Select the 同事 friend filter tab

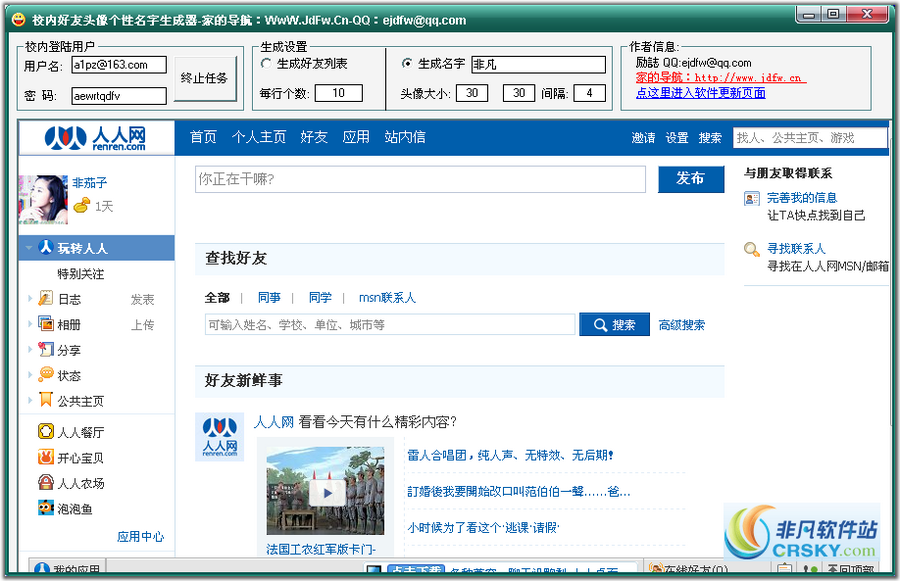[x=269, y=297]
